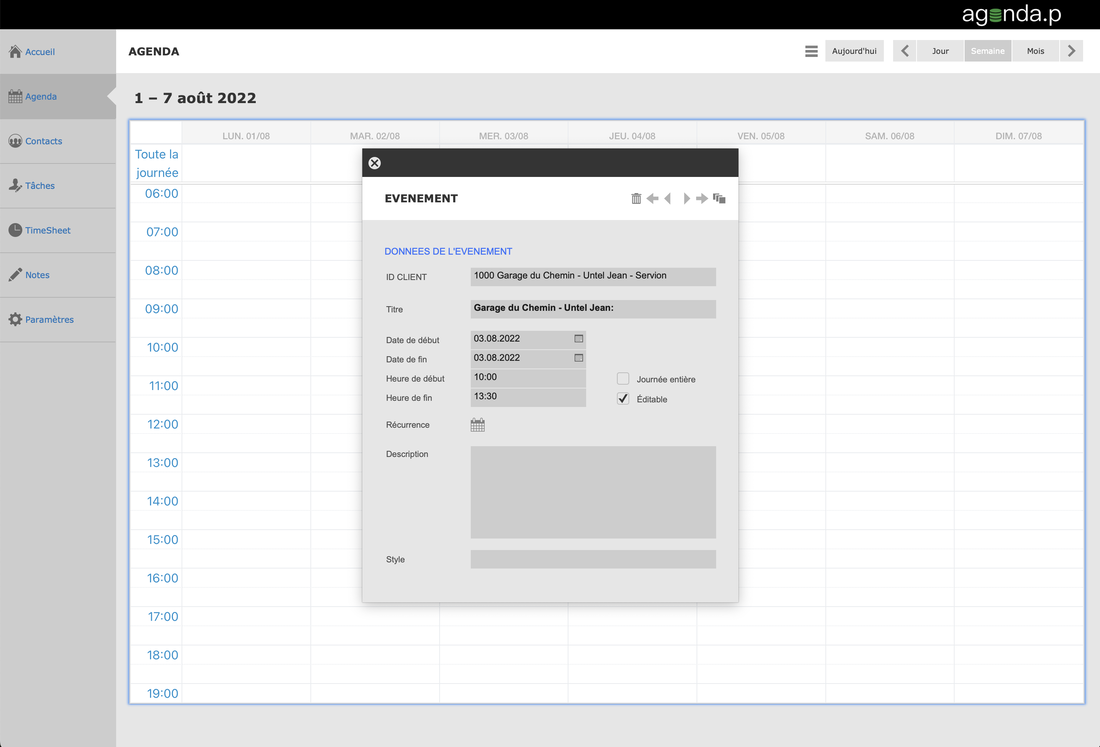Delete the event with the trash icon
Viewport: 1100px width, 747px height.
(x=636, y=199)
